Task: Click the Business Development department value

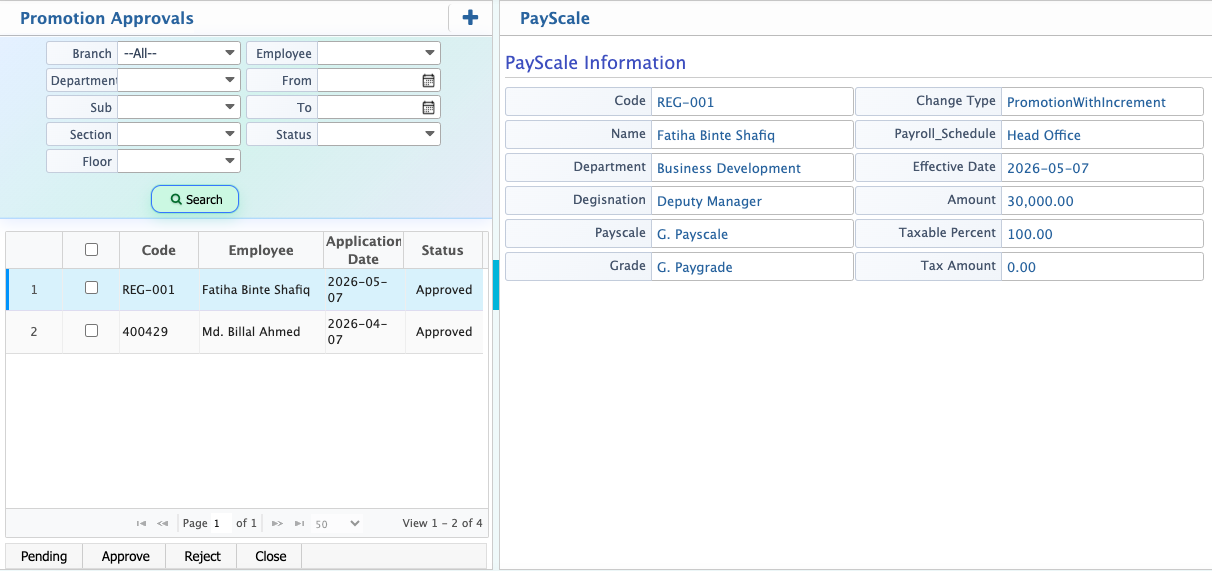Action: tap(729, 168)
